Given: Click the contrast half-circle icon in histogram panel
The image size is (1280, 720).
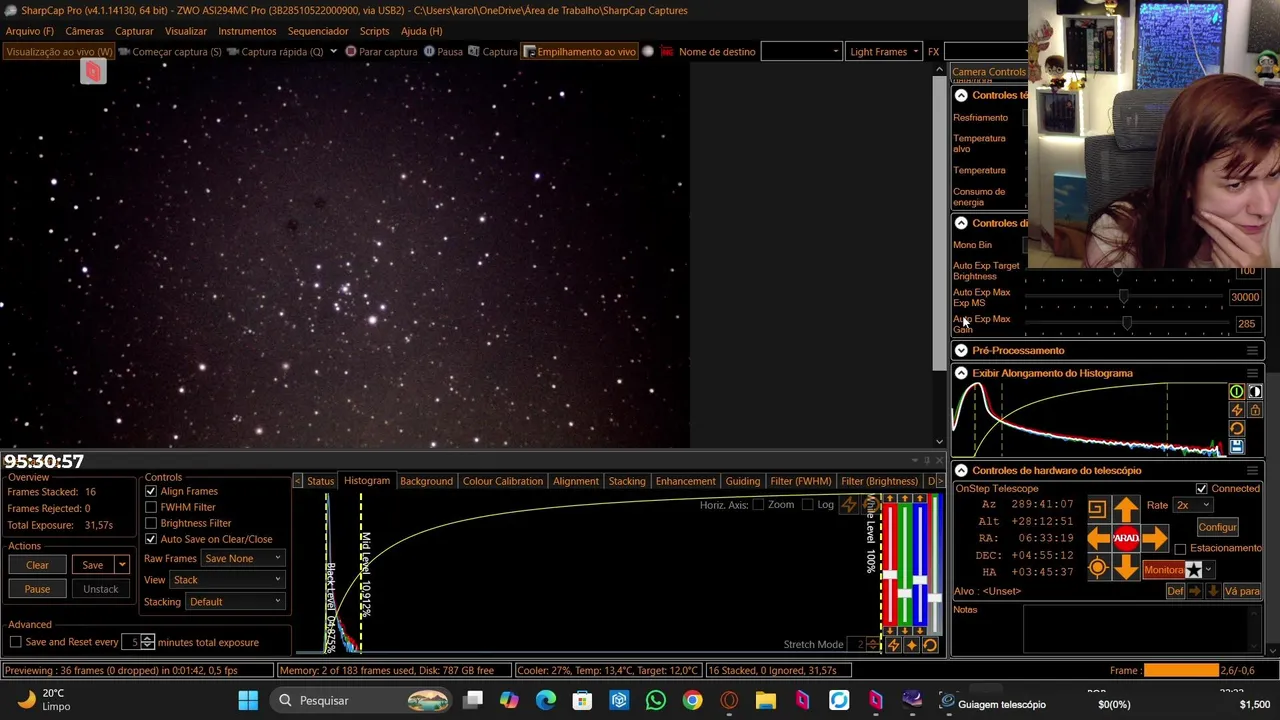Looking at the screenshot, I should tap(1255, 392).
